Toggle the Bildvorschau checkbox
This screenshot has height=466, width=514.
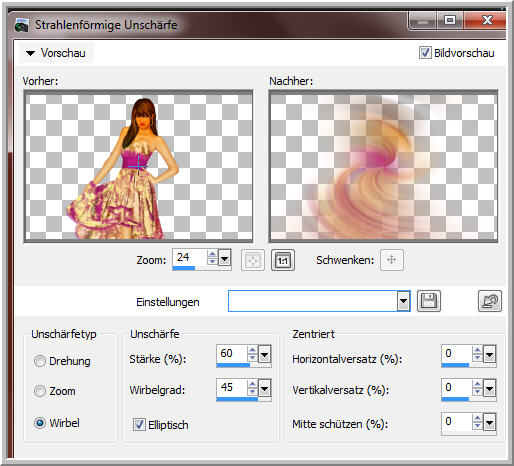pyautogui.click(x=425, y=53)
